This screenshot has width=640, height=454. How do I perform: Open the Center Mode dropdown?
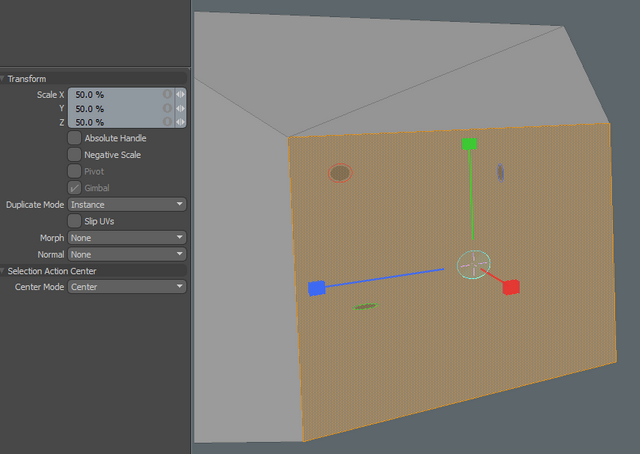click(x=127, y=287)
